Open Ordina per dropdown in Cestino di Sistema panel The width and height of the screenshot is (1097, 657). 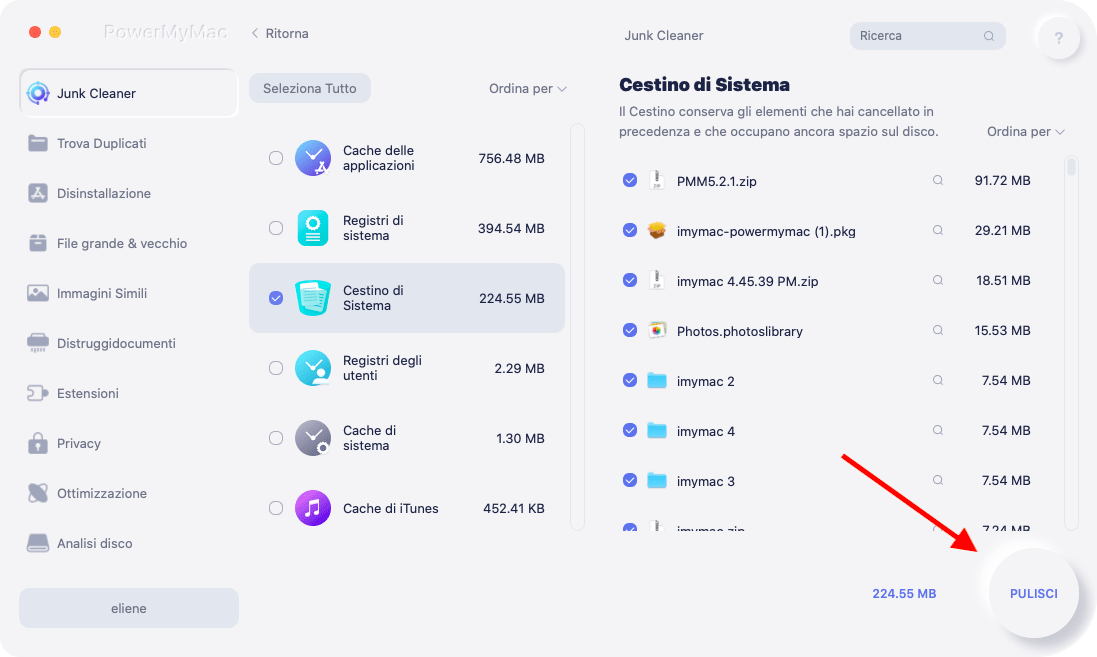pyautogui.click(x=1026, y=132)
